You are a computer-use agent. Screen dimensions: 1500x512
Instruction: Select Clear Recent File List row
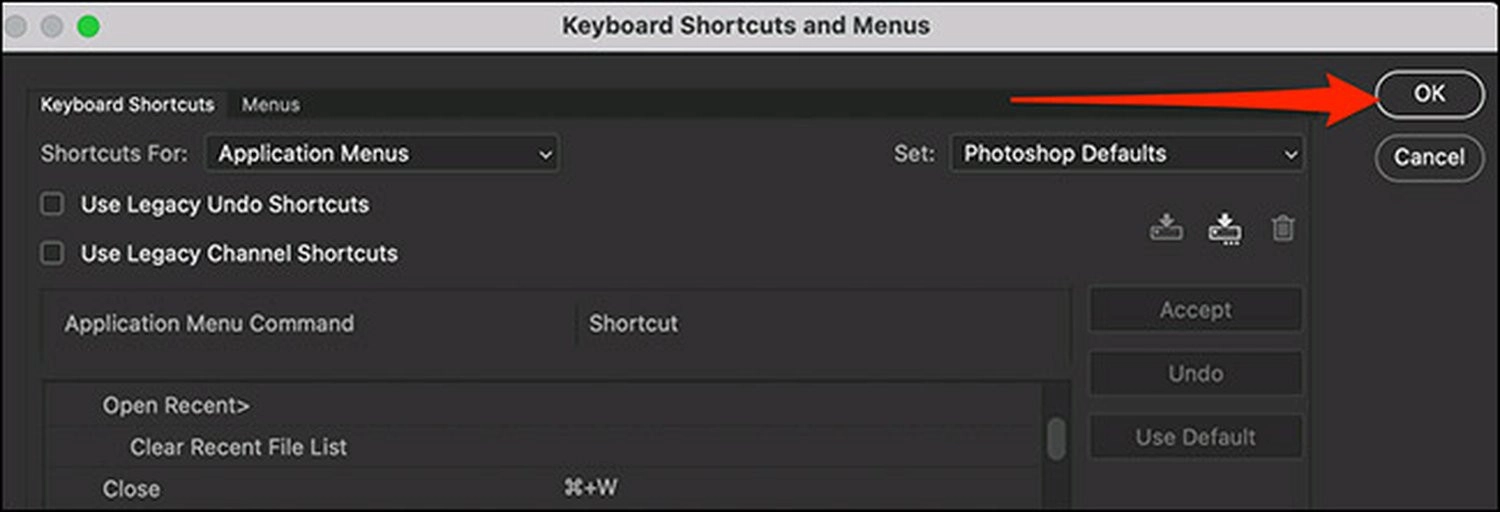(543, 447)
